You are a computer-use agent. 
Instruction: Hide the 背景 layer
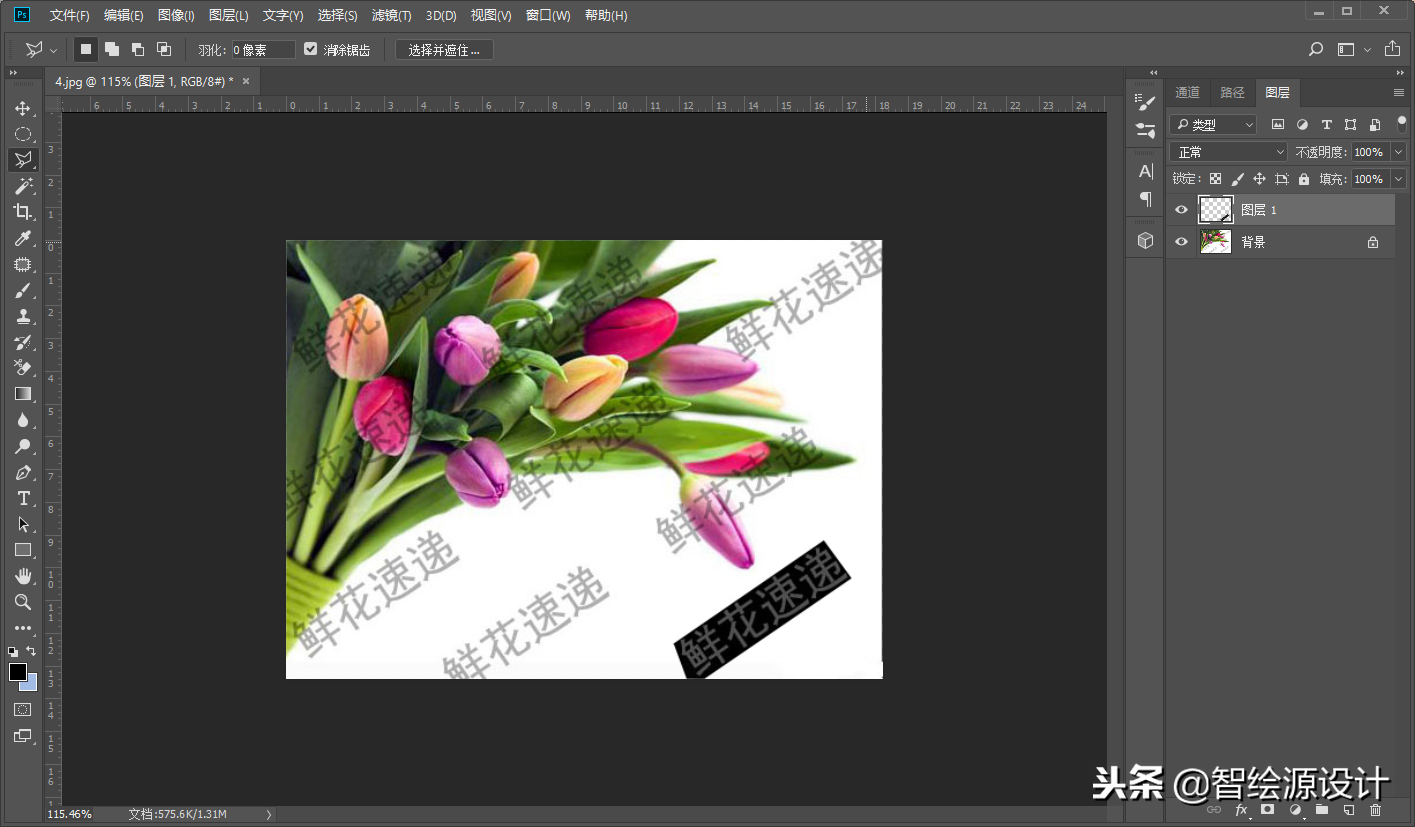1181,242
